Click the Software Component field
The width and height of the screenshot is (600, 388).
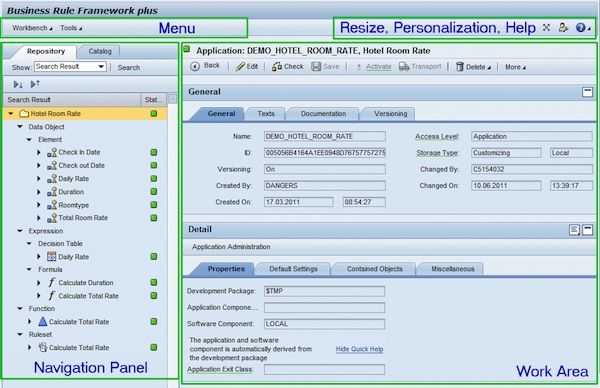click(x=324, y=324)
